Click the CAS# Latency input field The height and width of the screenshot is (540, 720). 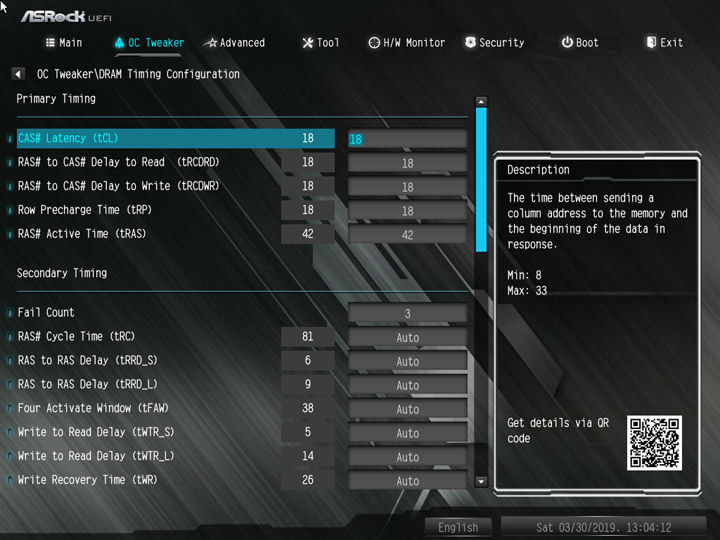pyautogui.click(x=407, y=139)
